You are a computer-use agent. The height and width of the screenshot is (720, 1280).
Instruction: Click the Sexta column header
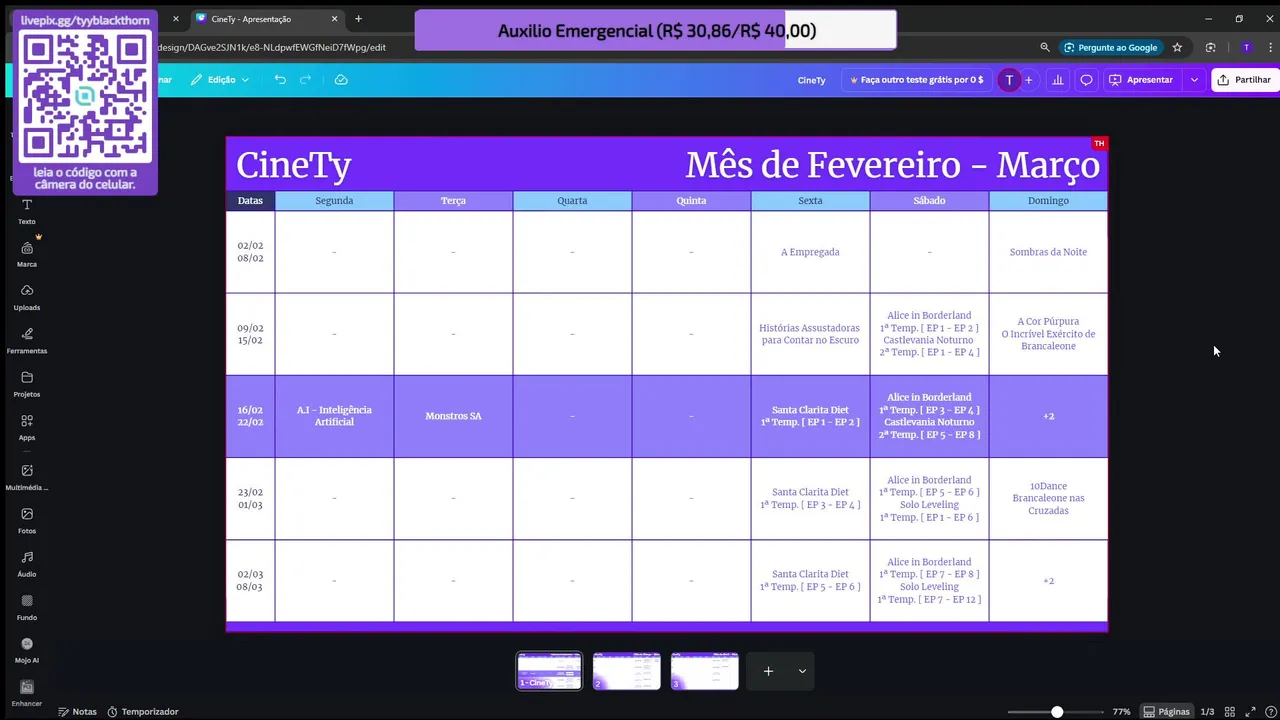click(810, 201)
